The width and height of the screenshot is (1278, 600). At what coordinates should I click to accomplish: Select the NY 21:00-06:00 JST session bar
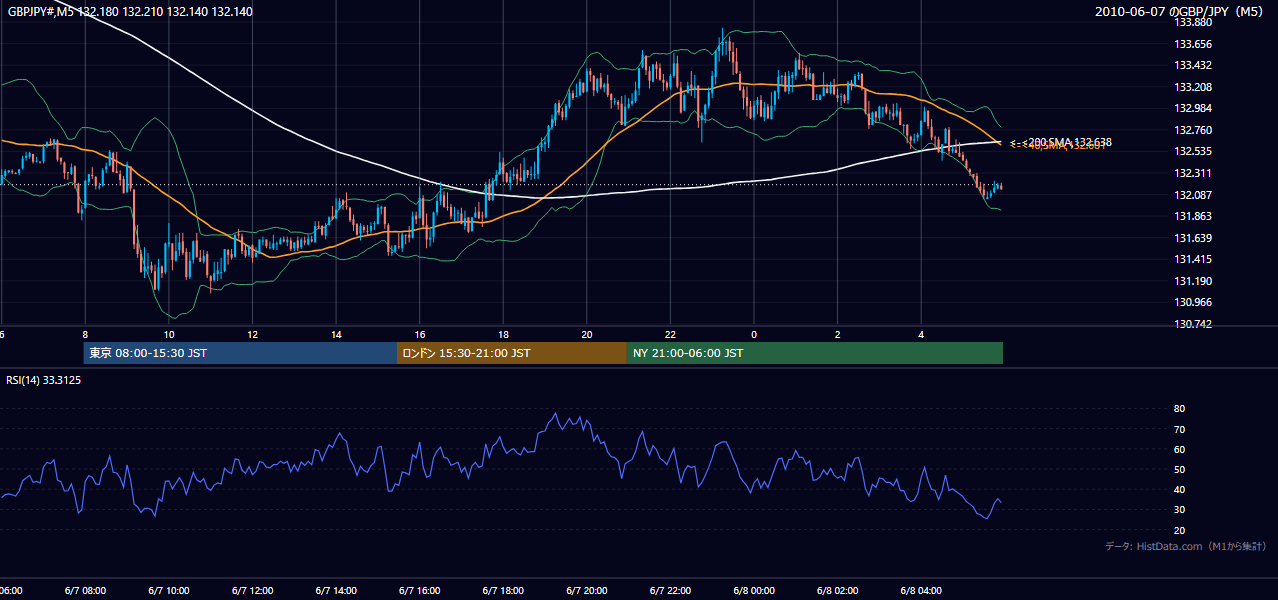click(x=815, y=353)
